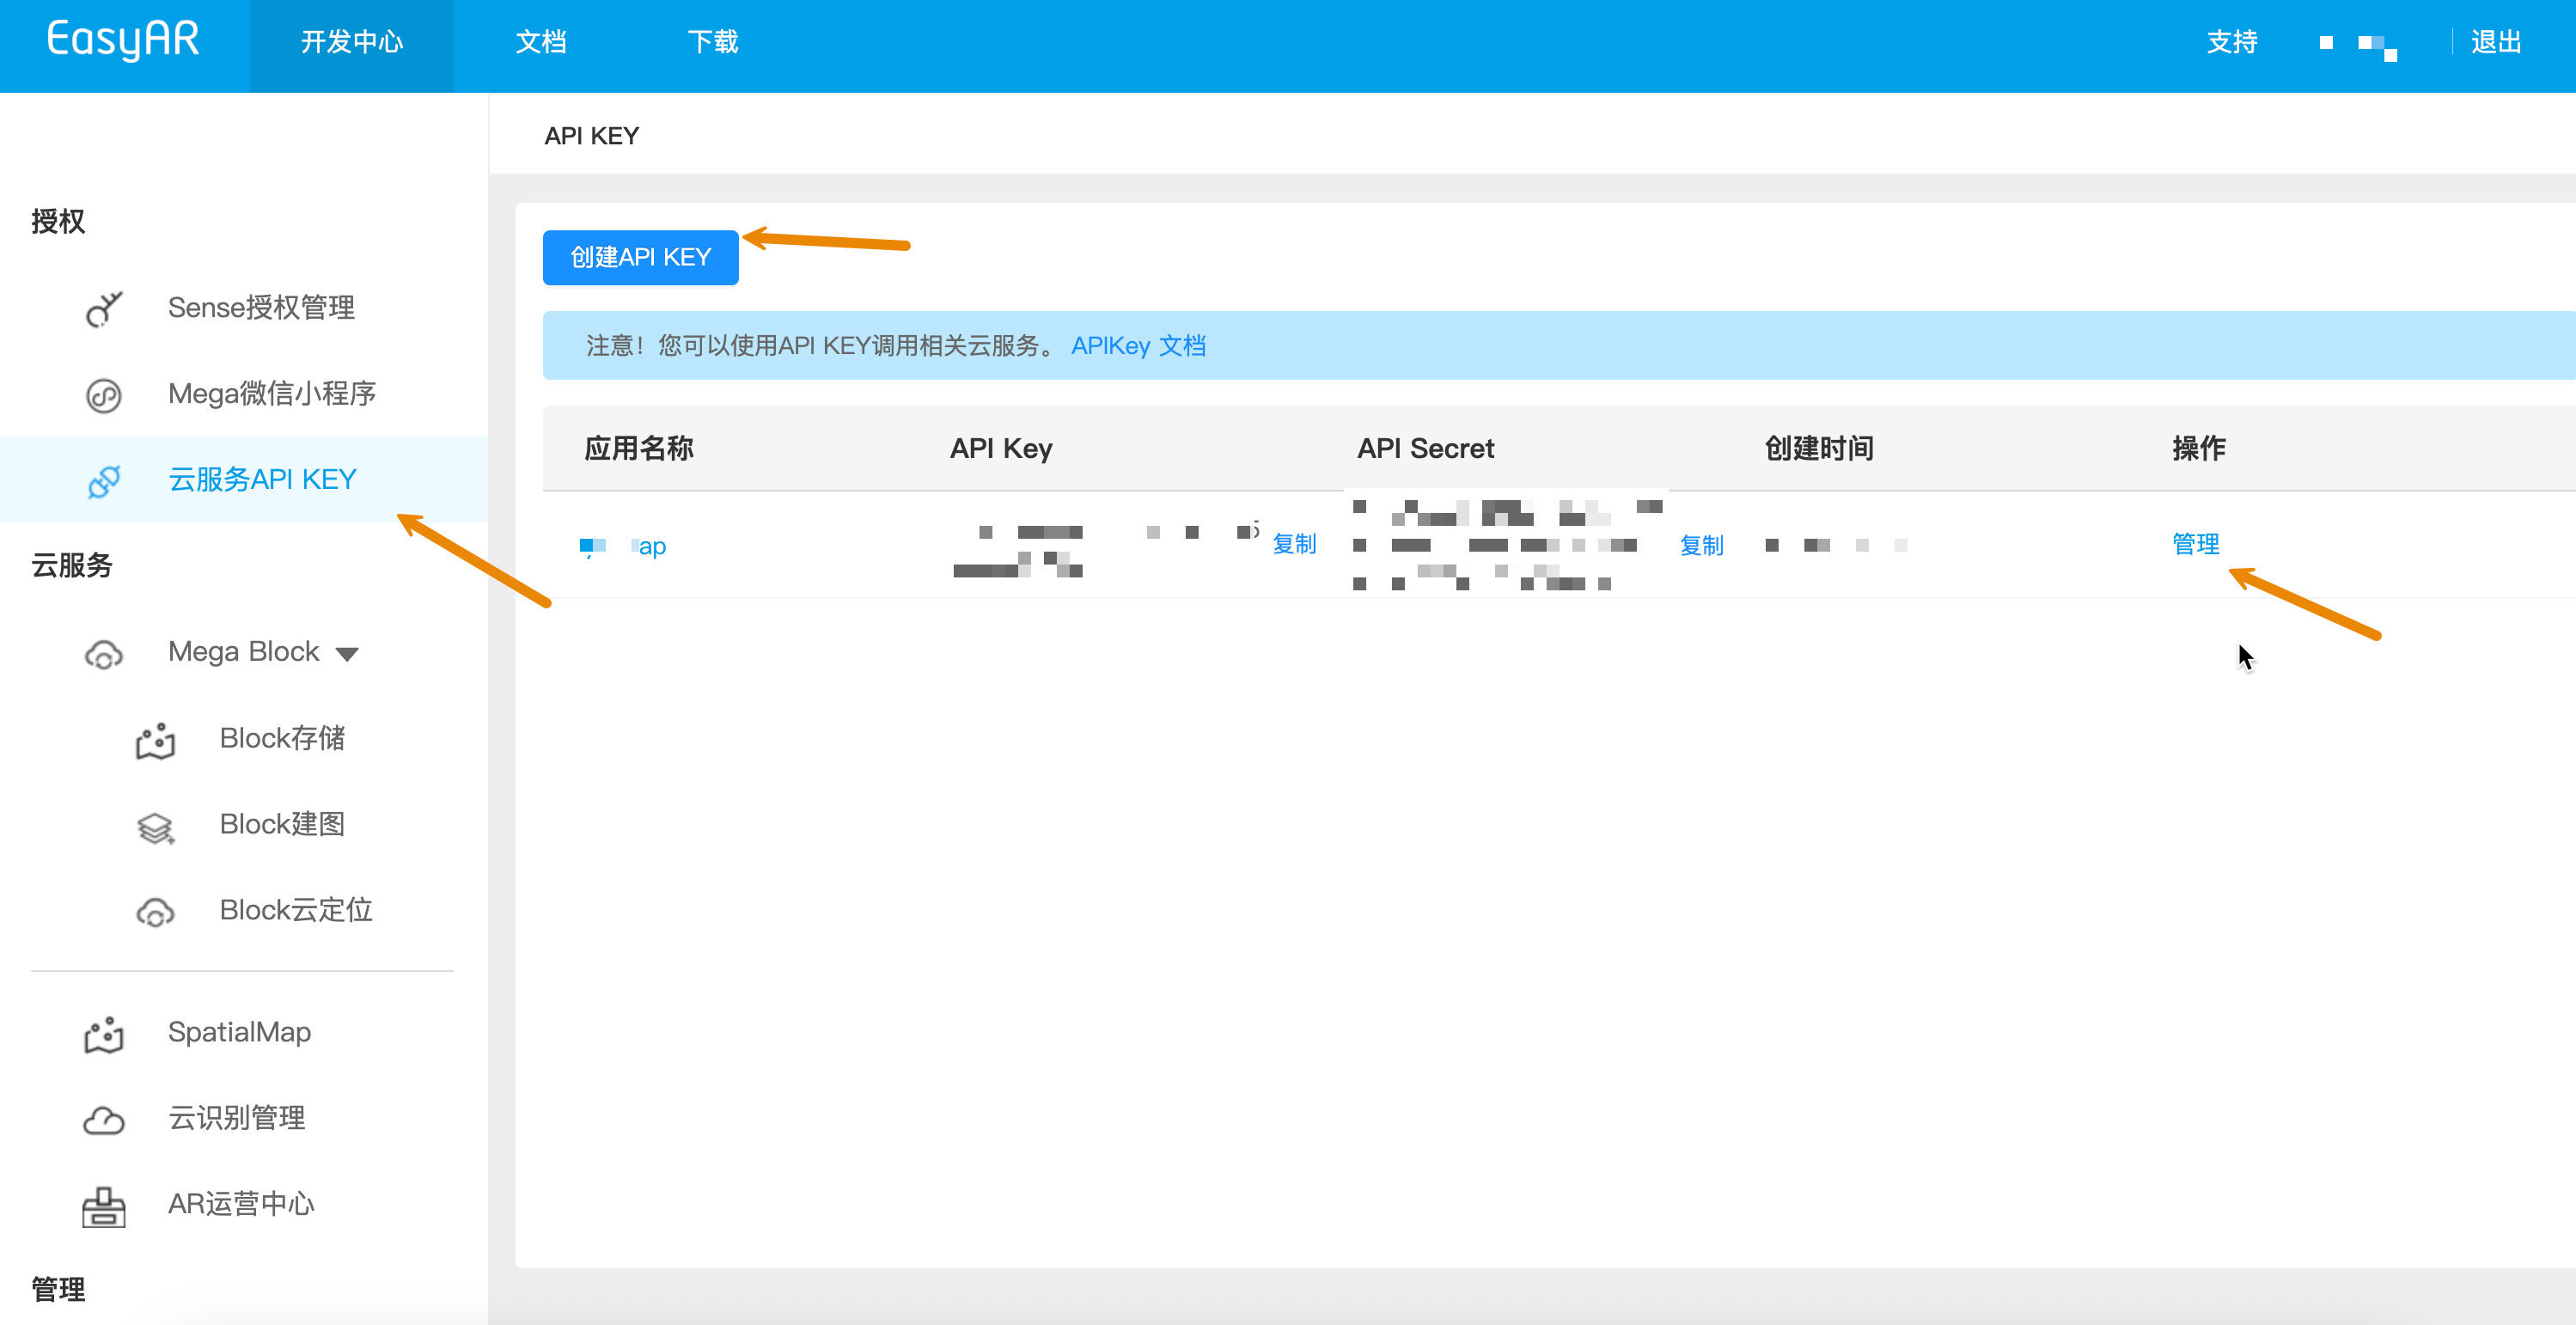Viewport: 2576px width, 1325px height.
Task: Click the 云识别管理 cloud icon
Action: pyautogui.click(x=104, y=1120)
